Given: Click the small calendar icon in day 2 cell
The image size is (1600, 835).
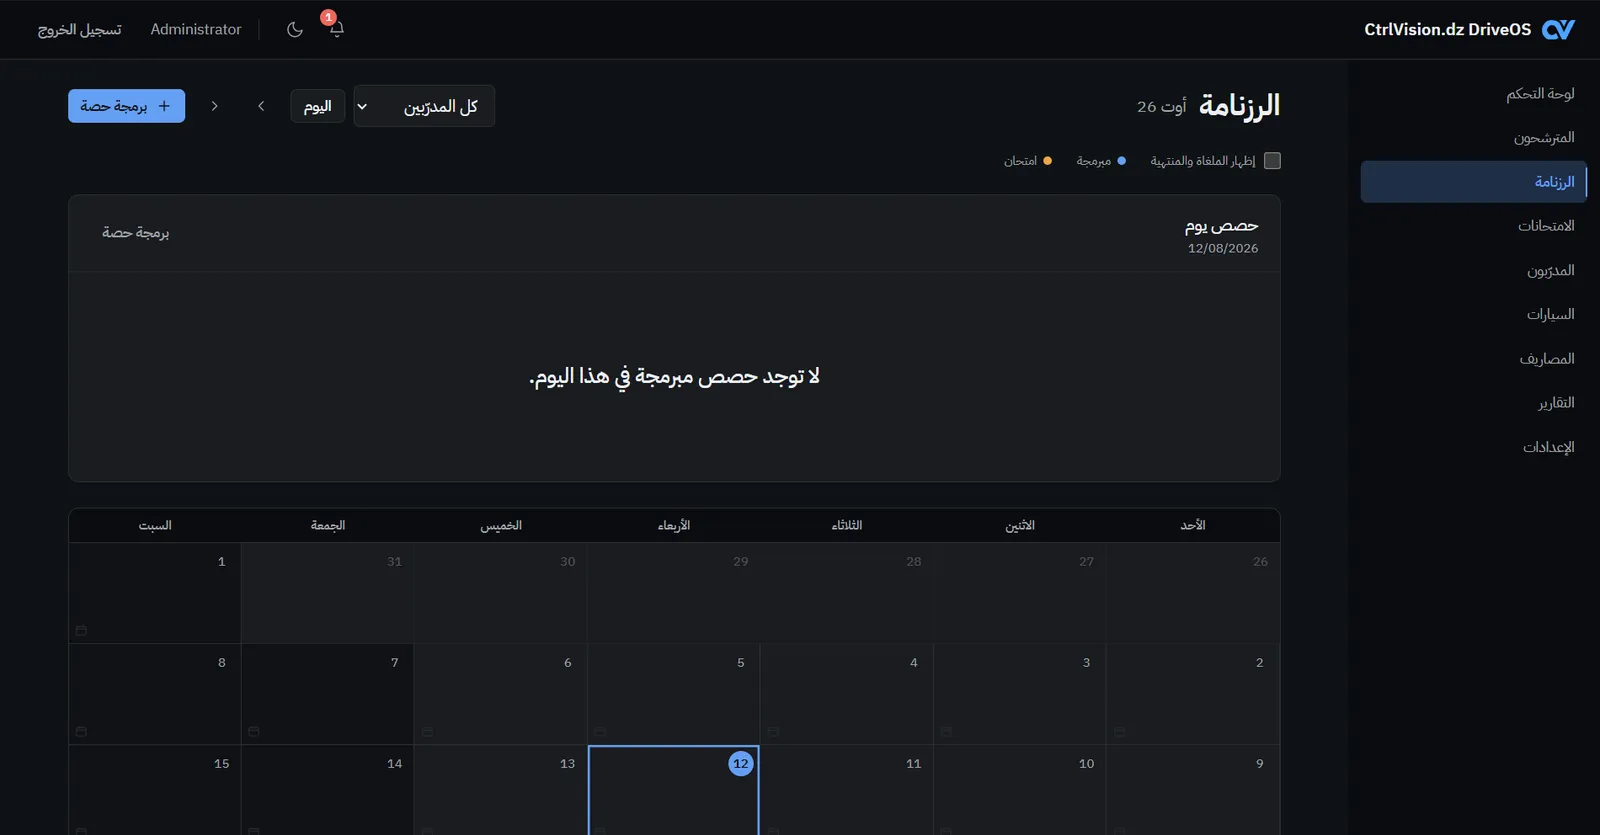Looking at the screenshot, I should pos(1119,732).
